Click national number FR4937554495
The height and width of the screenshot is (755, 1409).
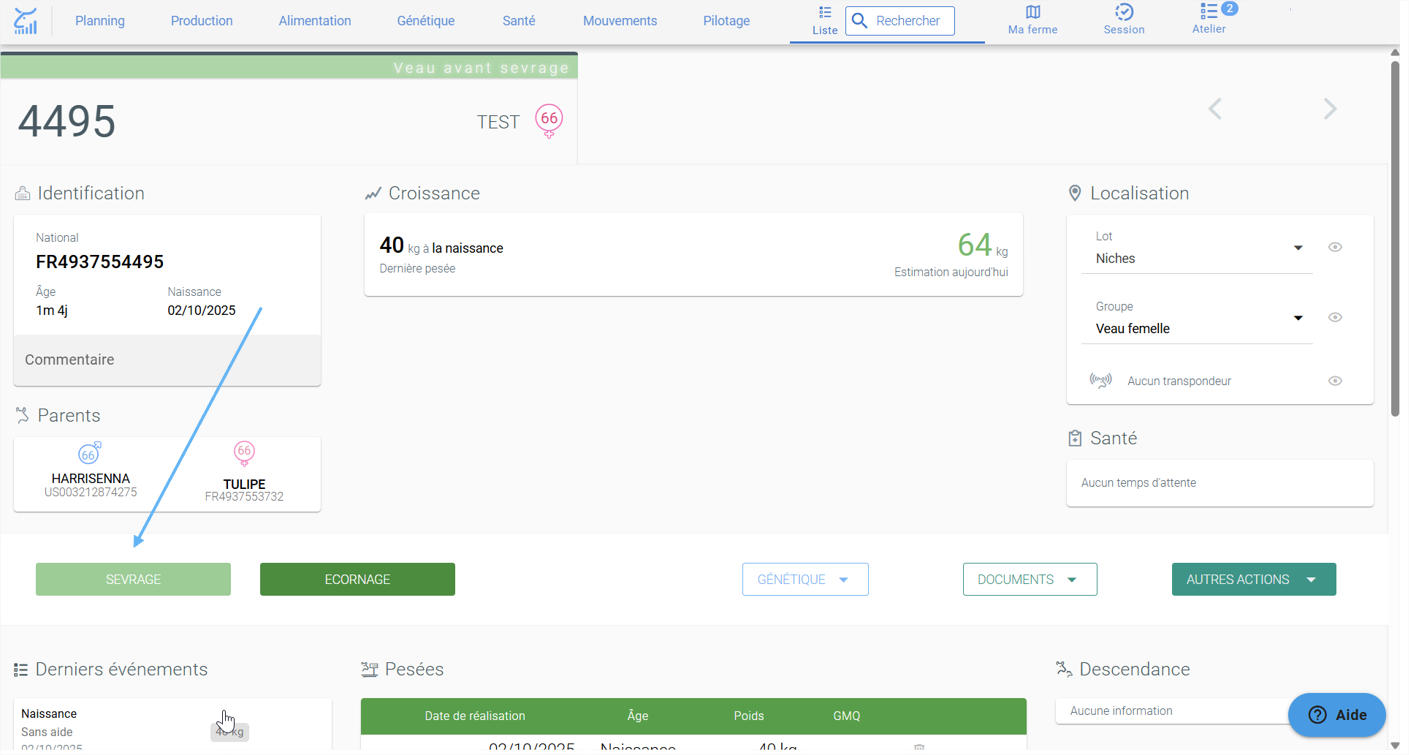[100, 262]
